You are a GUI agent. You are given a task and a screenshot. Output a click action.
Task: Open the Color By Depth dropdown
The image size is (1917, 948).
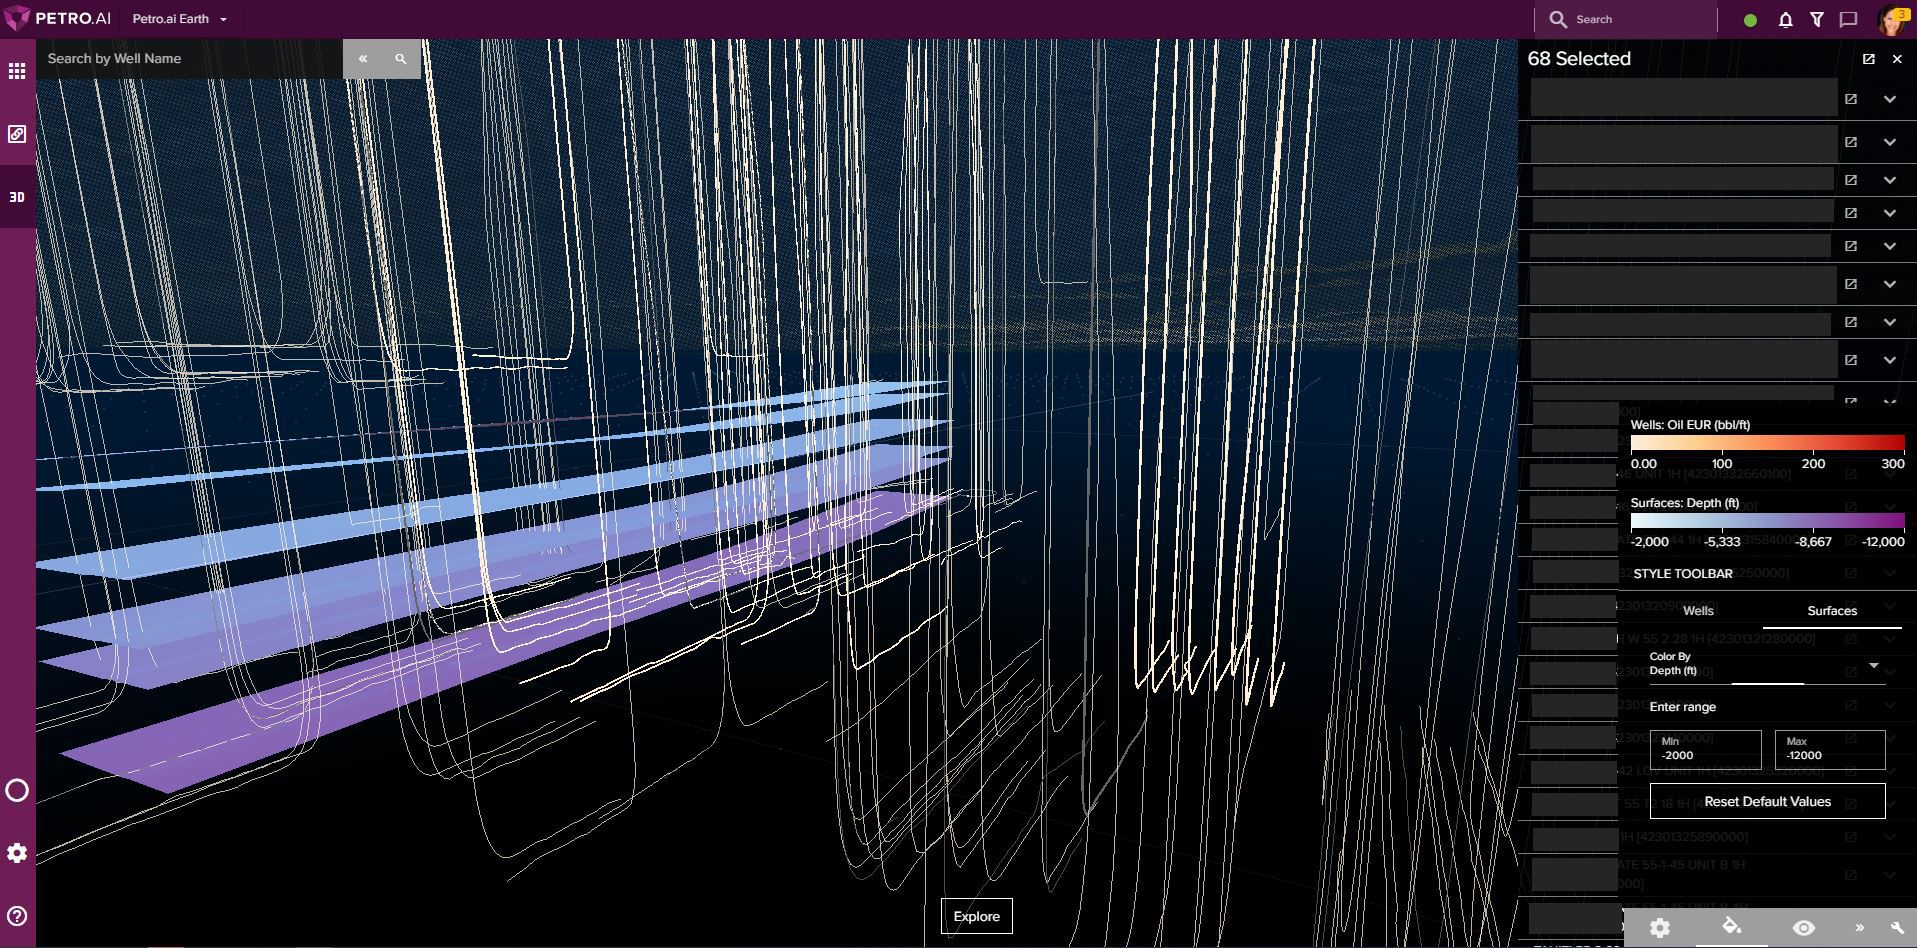(1766, 665)
